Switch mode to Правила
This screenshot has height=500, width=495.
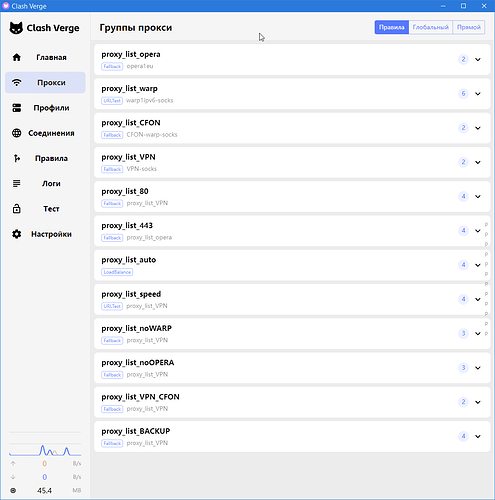[392, 27]
